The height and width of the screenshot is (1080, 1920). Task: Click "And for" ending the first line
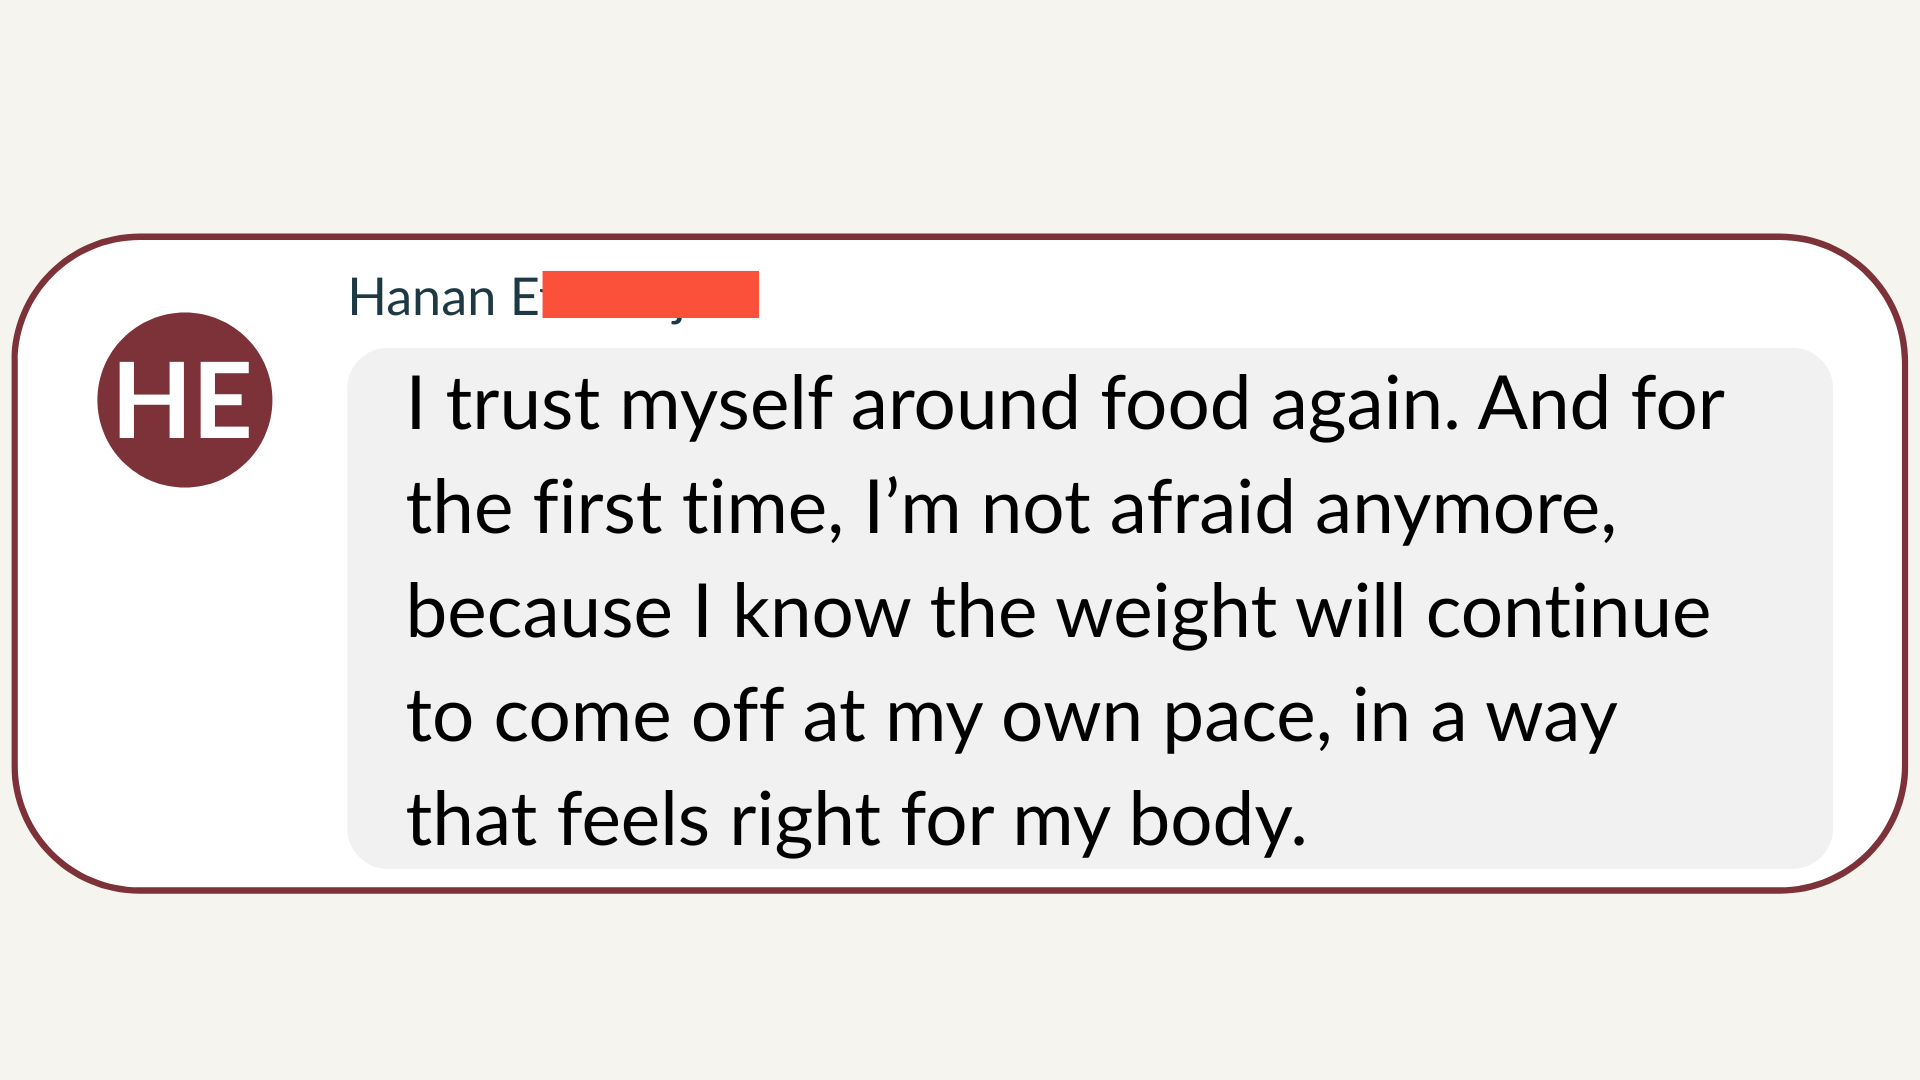tap(1601, 405)
